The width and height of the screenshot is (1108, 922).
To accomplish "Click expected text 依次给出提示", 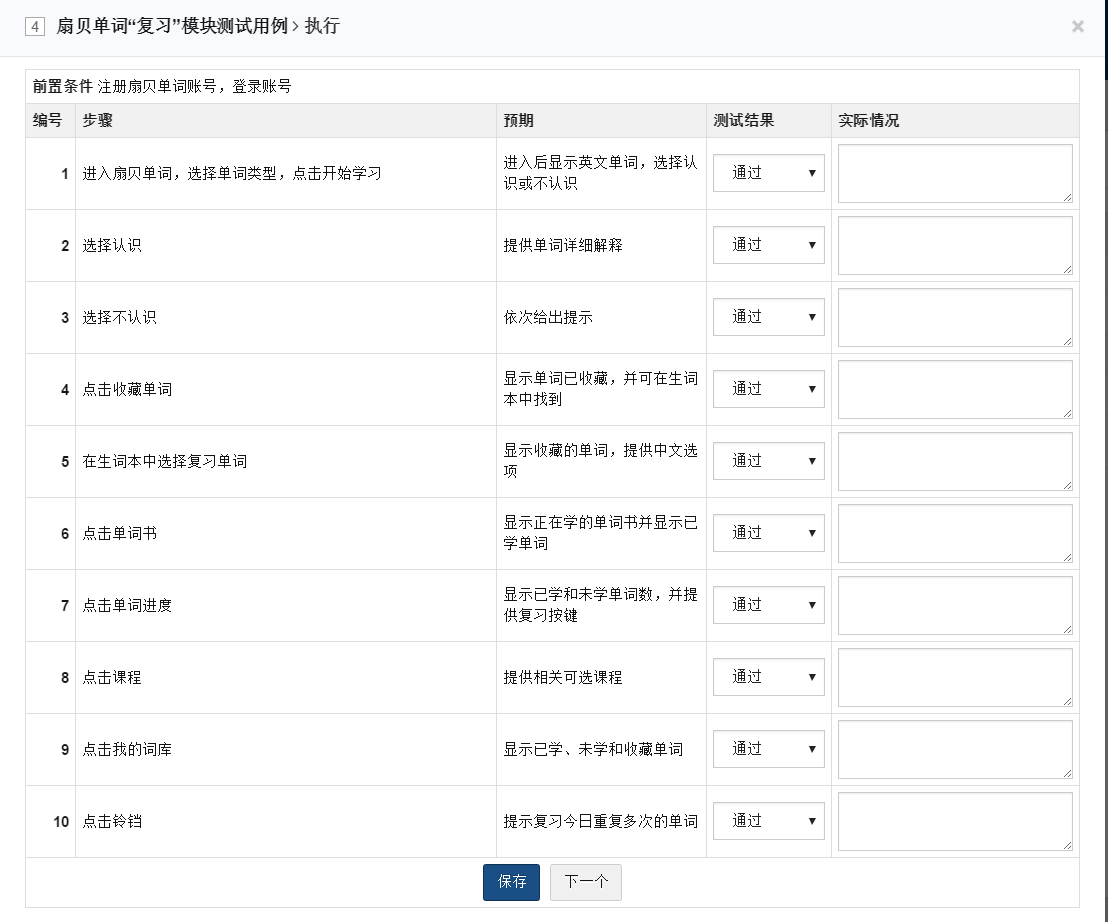I will tap(548, 318).
